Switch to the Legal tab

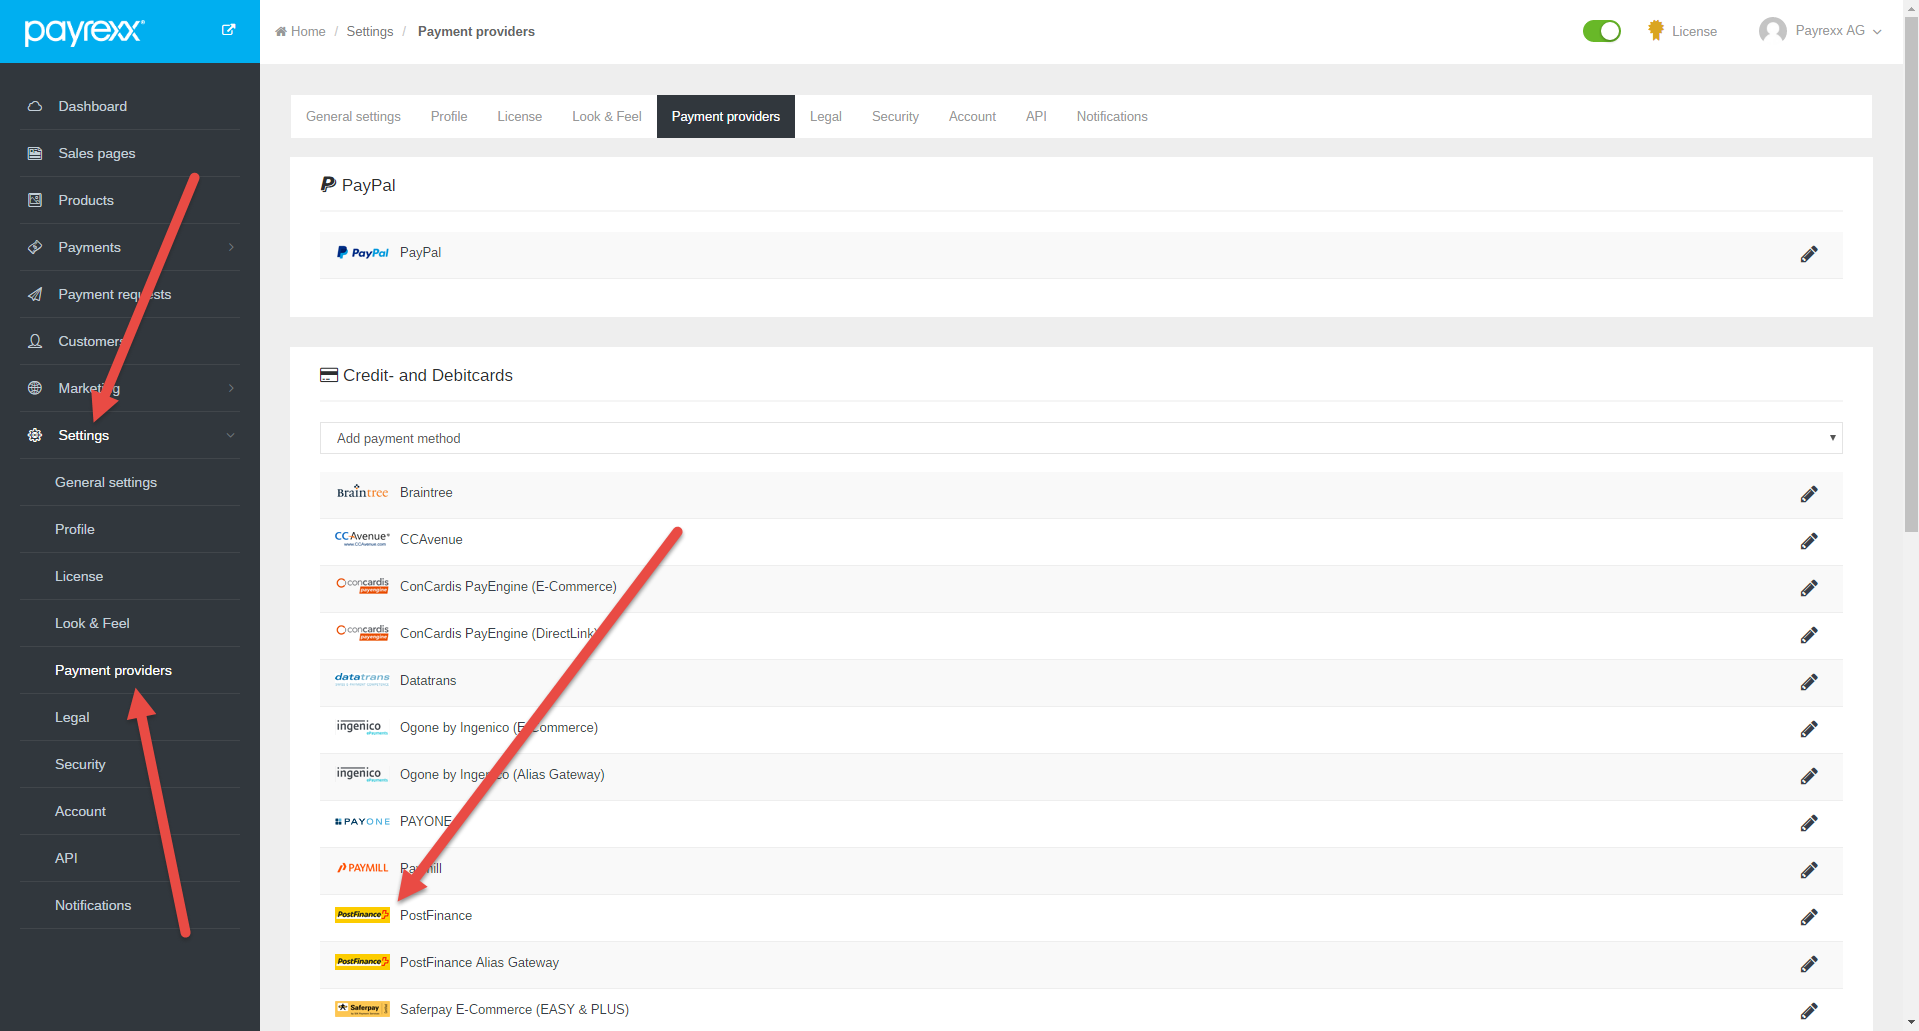(826, 116)
